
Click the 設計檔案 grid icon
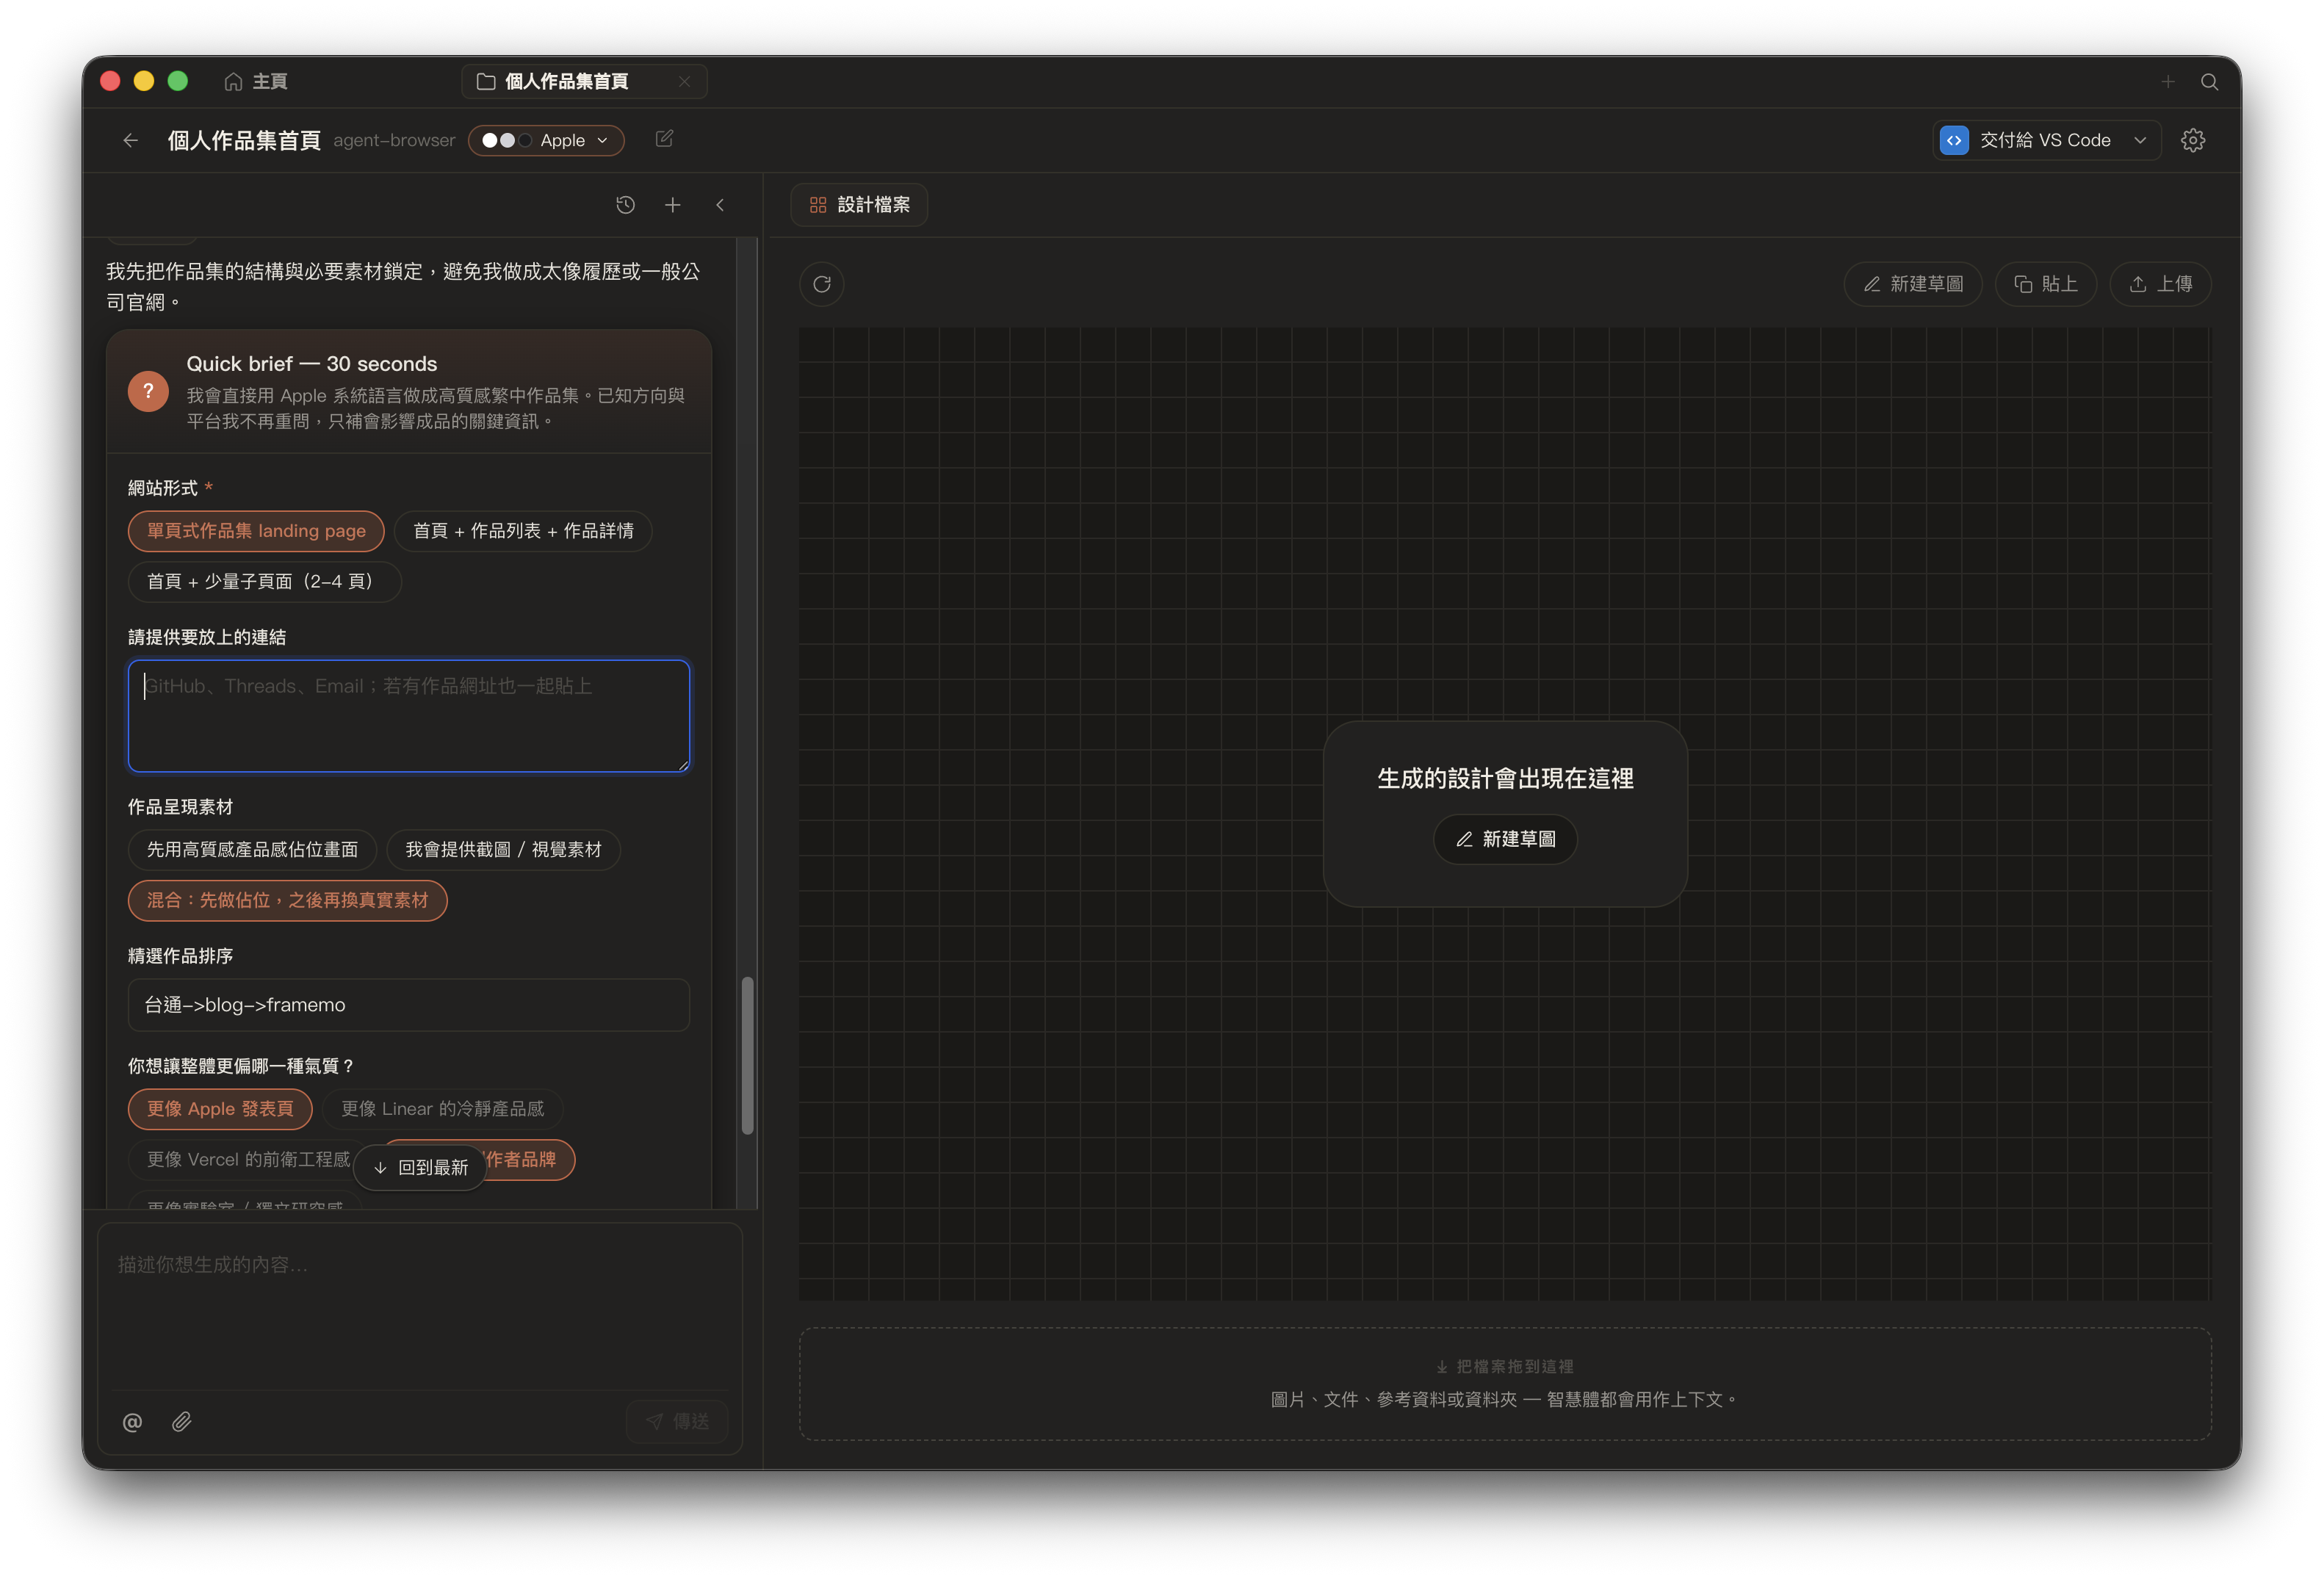[x=818, y=205]
